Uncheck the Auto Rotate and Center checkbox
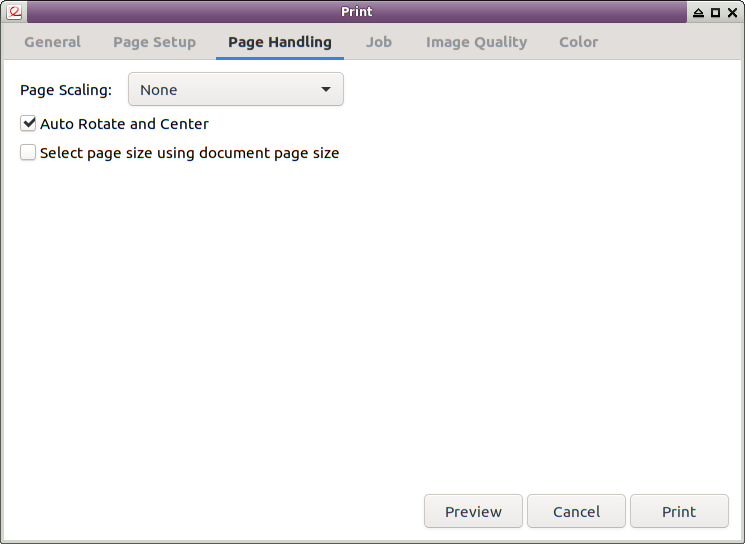 tap(28, 124)
